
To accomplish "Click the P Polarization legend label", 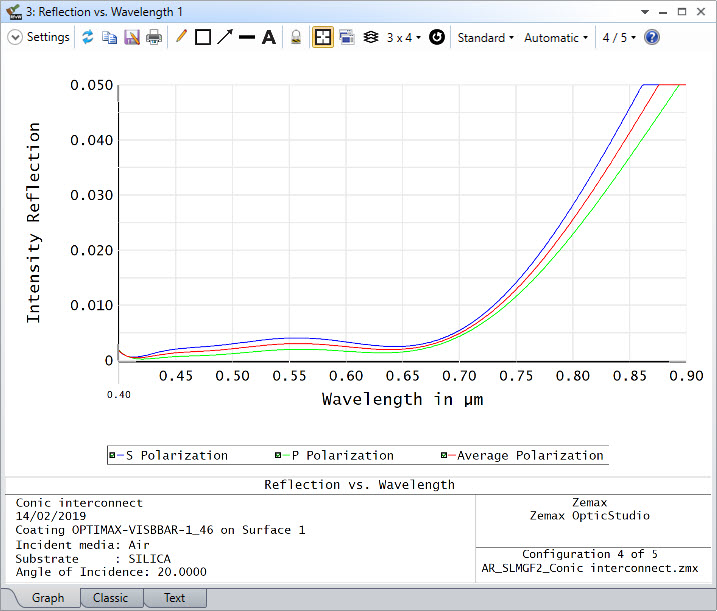I will click(342, 456).
